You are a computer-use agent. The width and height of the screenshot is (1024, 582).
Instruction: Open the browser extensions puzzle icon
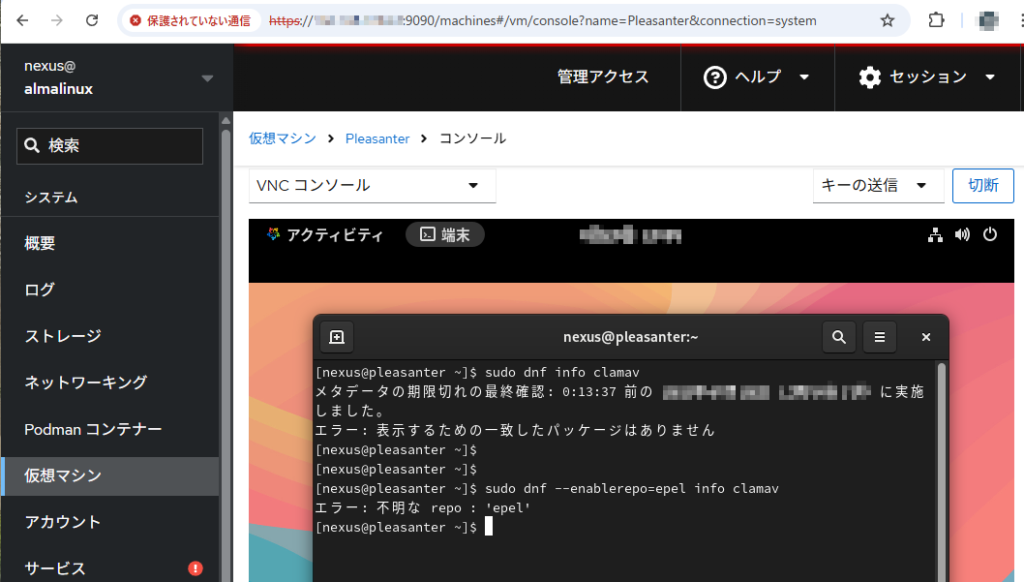[936, 20]
